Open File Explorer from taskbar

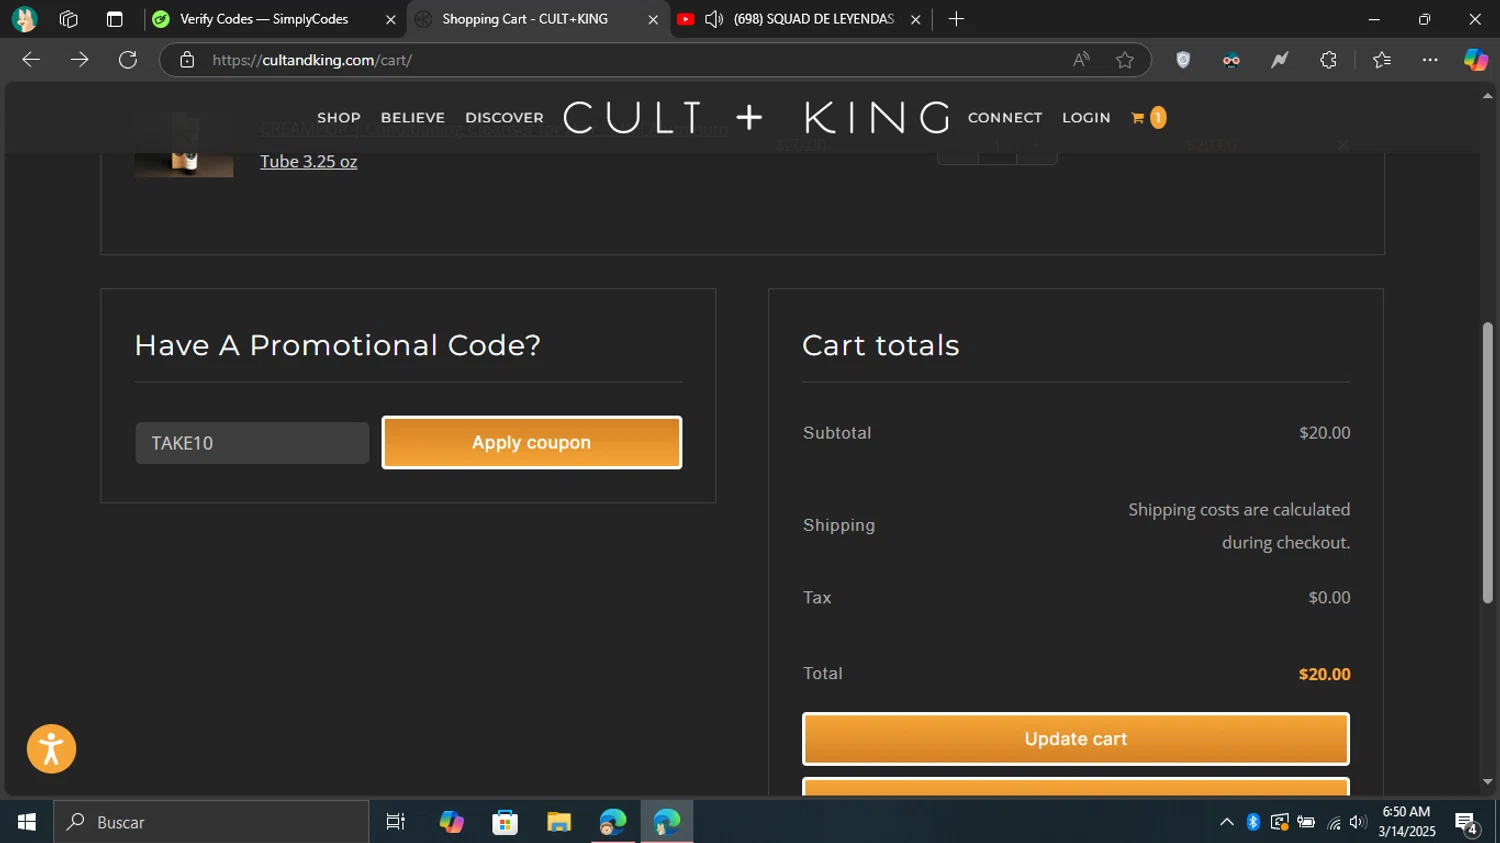coord(559,822)
